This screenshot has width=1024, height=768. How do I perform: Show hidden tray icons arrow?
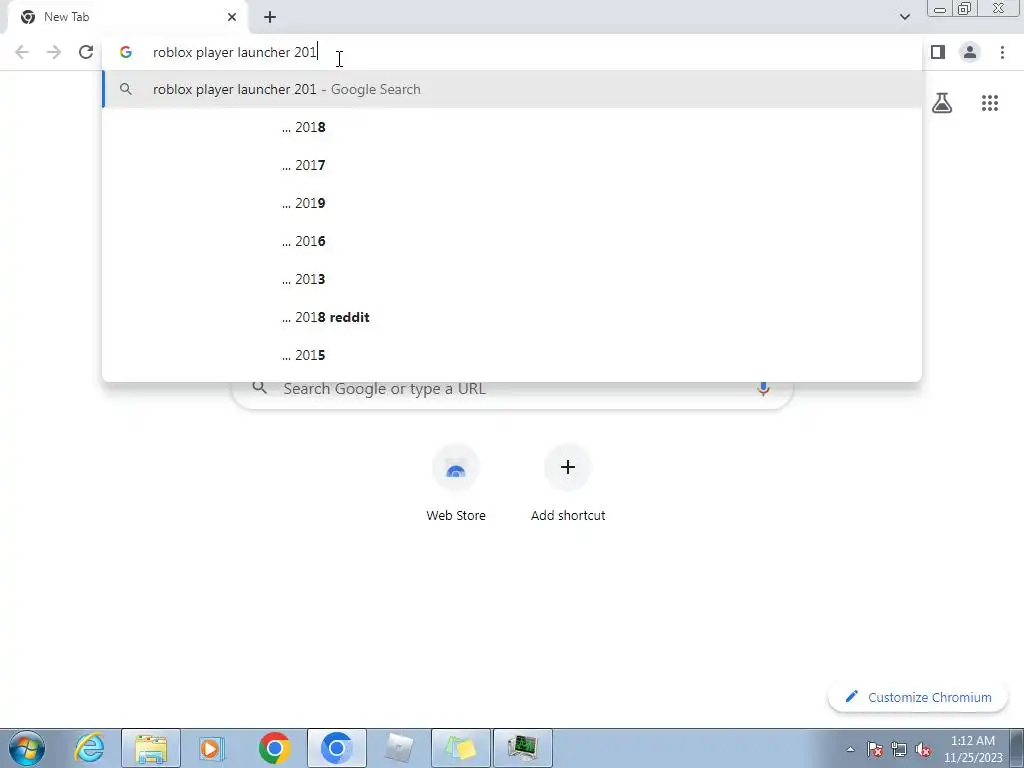[x=850, y=749]
